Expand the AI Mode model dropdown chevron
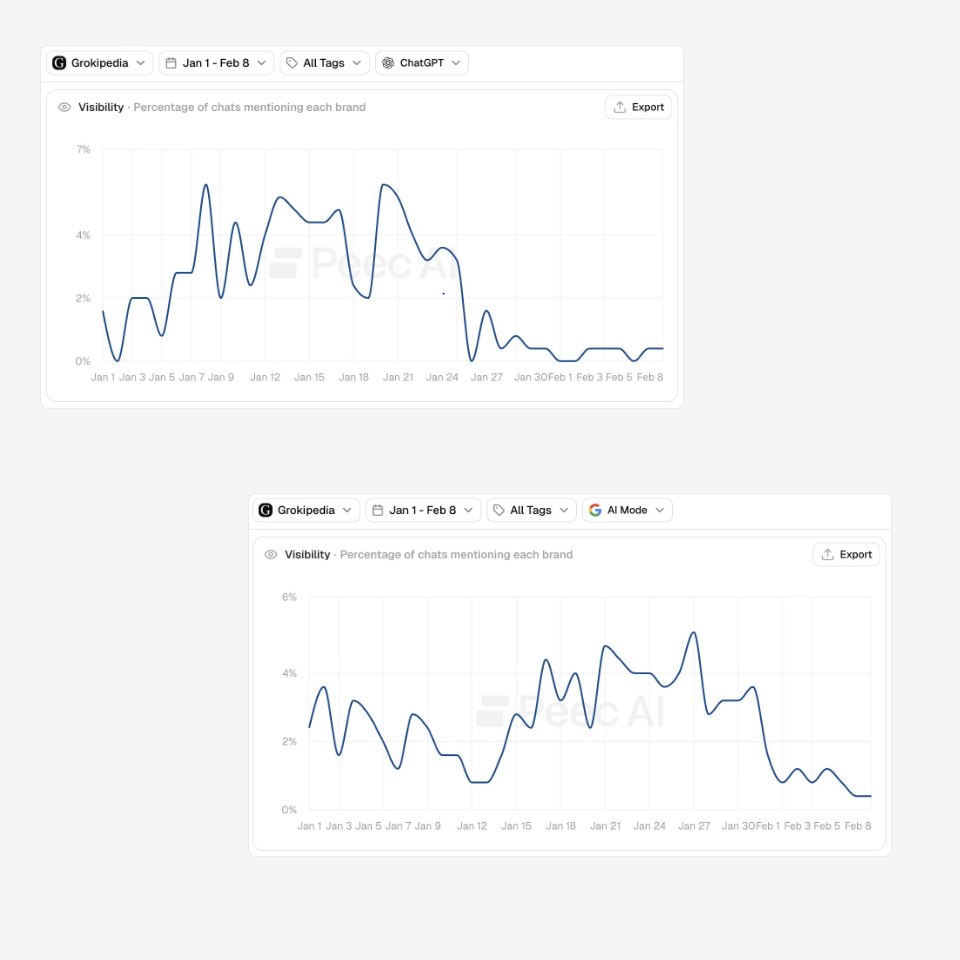The image size is (960, 960). (659, 510)
